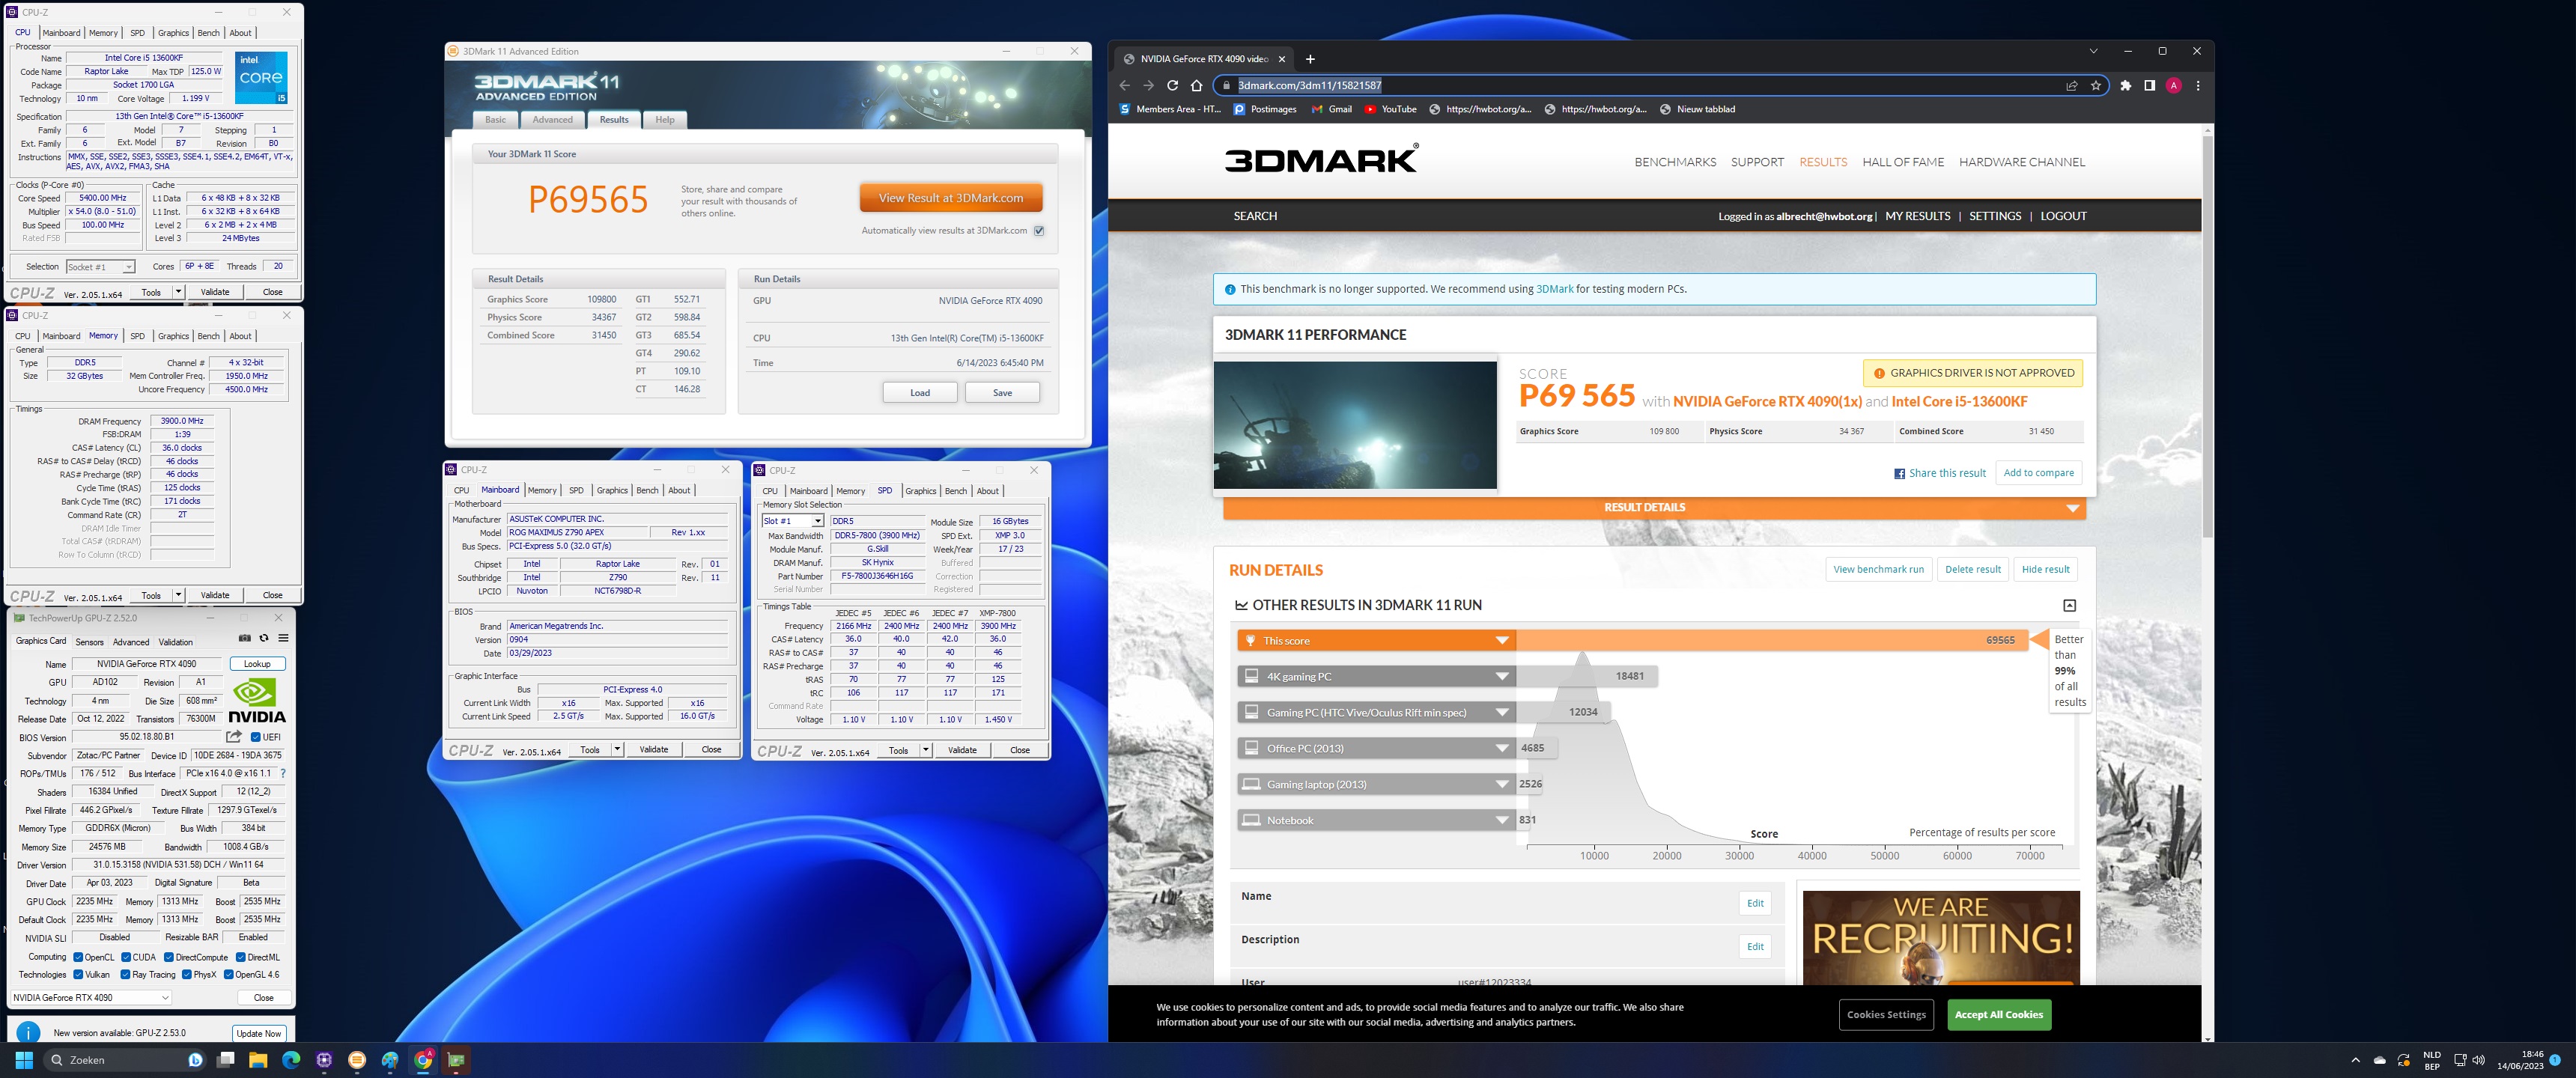2576x1078 pixels.
Task: Expand This score dropdown arrow
Action: click(1501, 641)
